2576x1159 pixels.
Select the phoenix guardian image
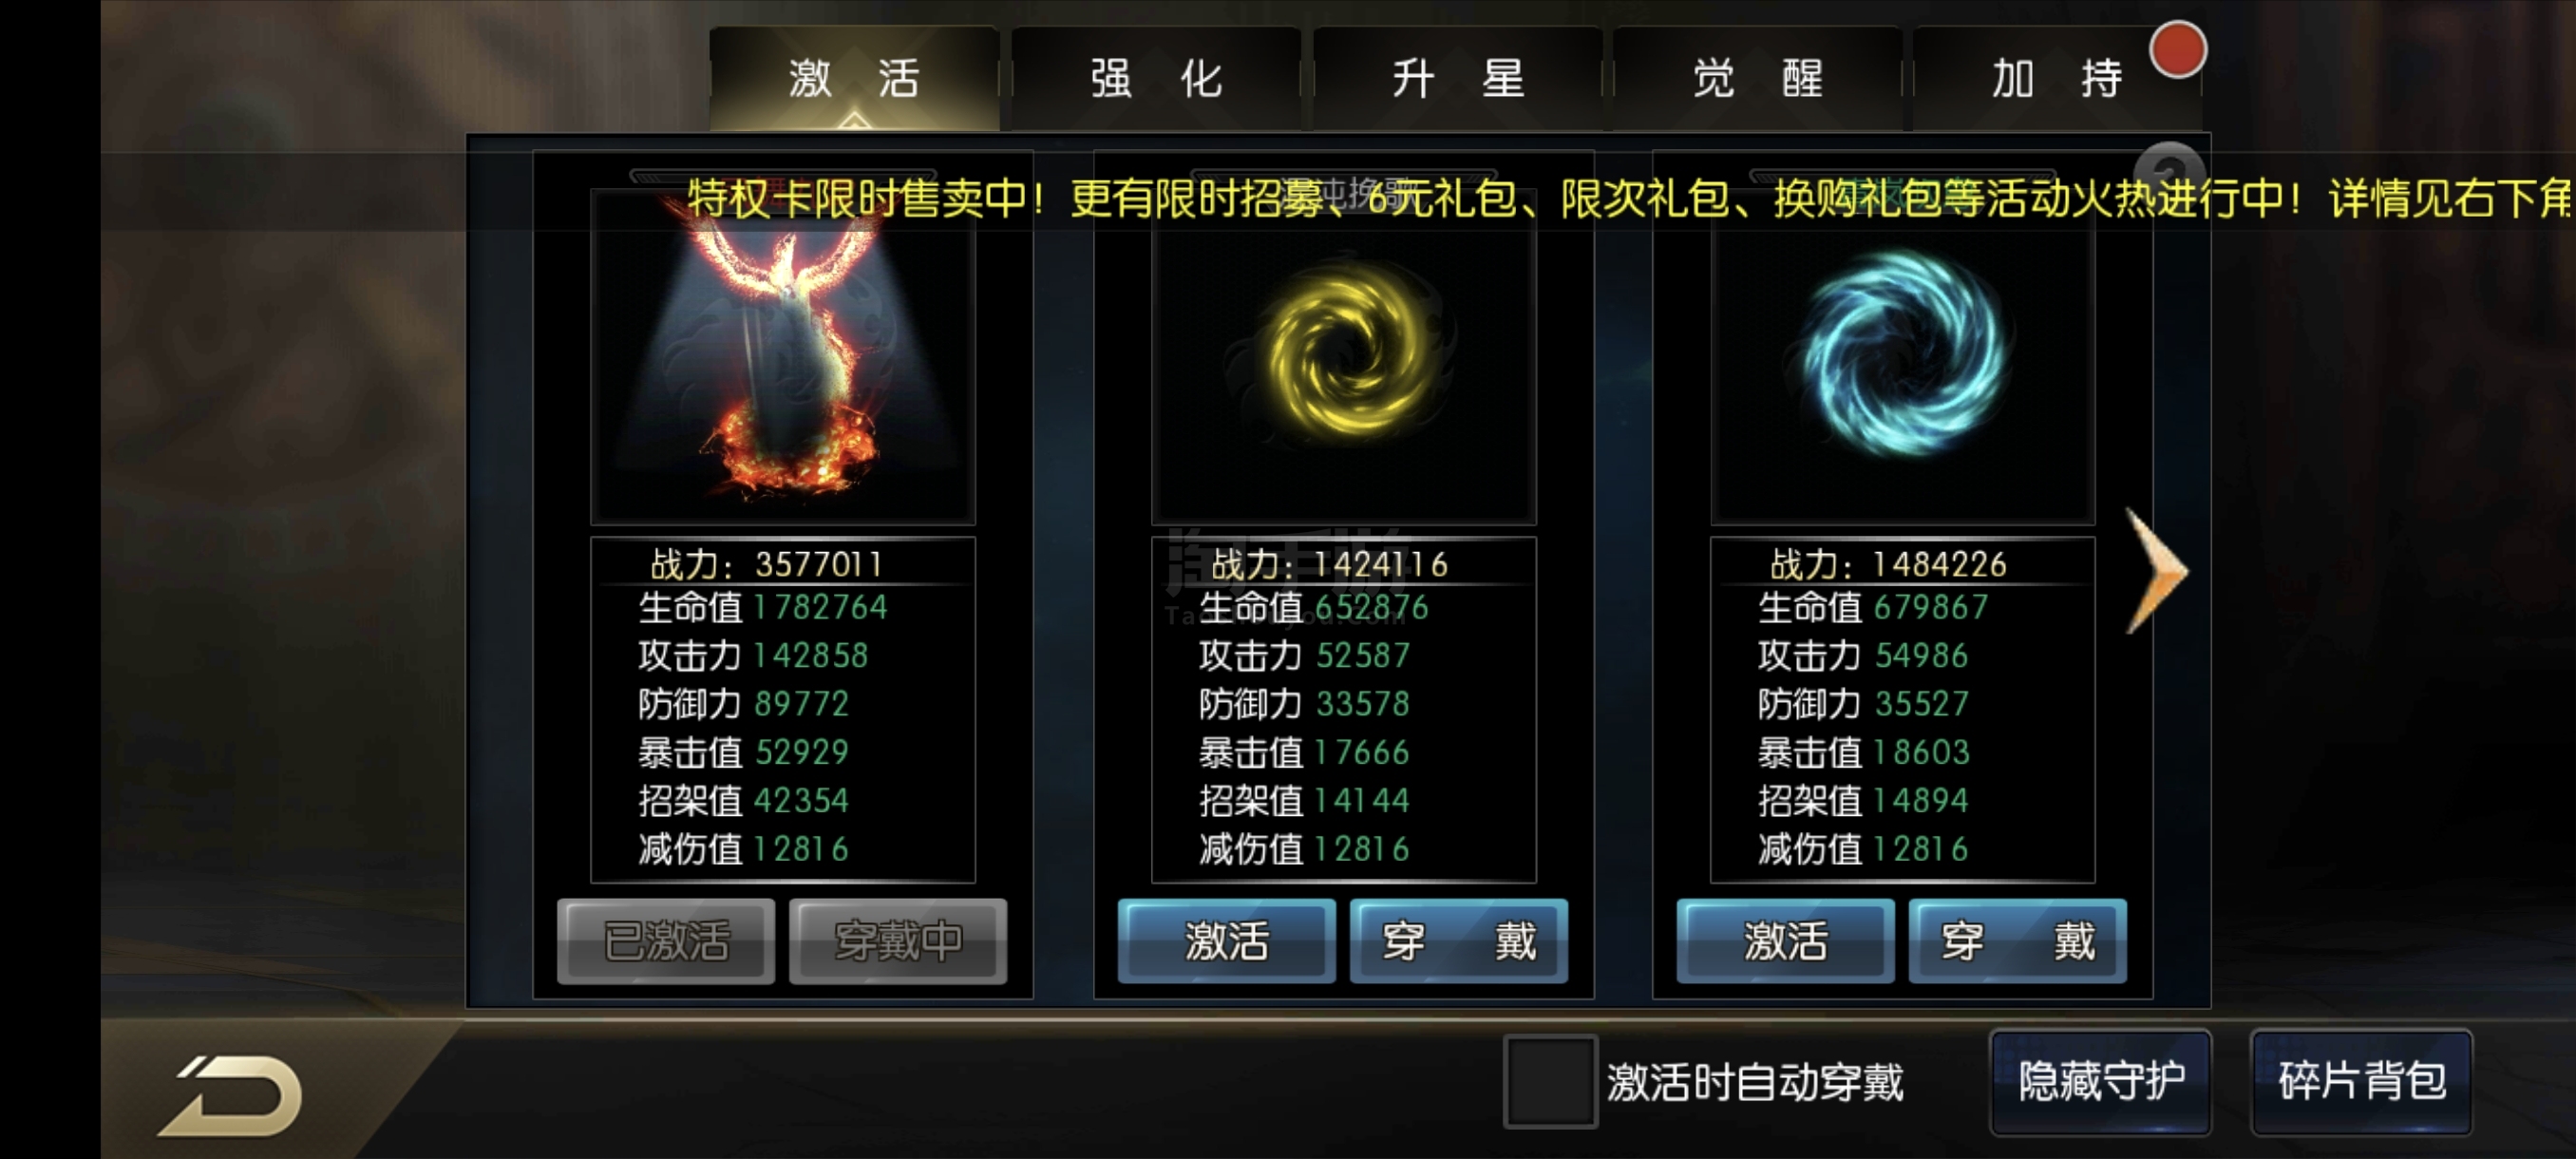[x=782, y=357]
